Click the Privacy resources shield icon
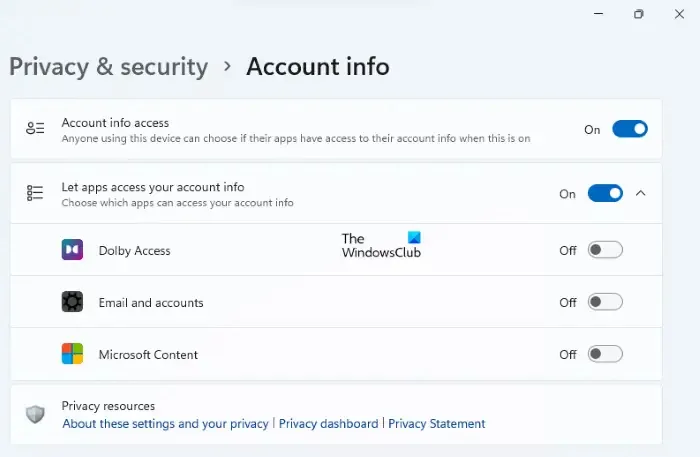Image resolution: width=700 pixels, height=457 pixels. coord(35,414)
